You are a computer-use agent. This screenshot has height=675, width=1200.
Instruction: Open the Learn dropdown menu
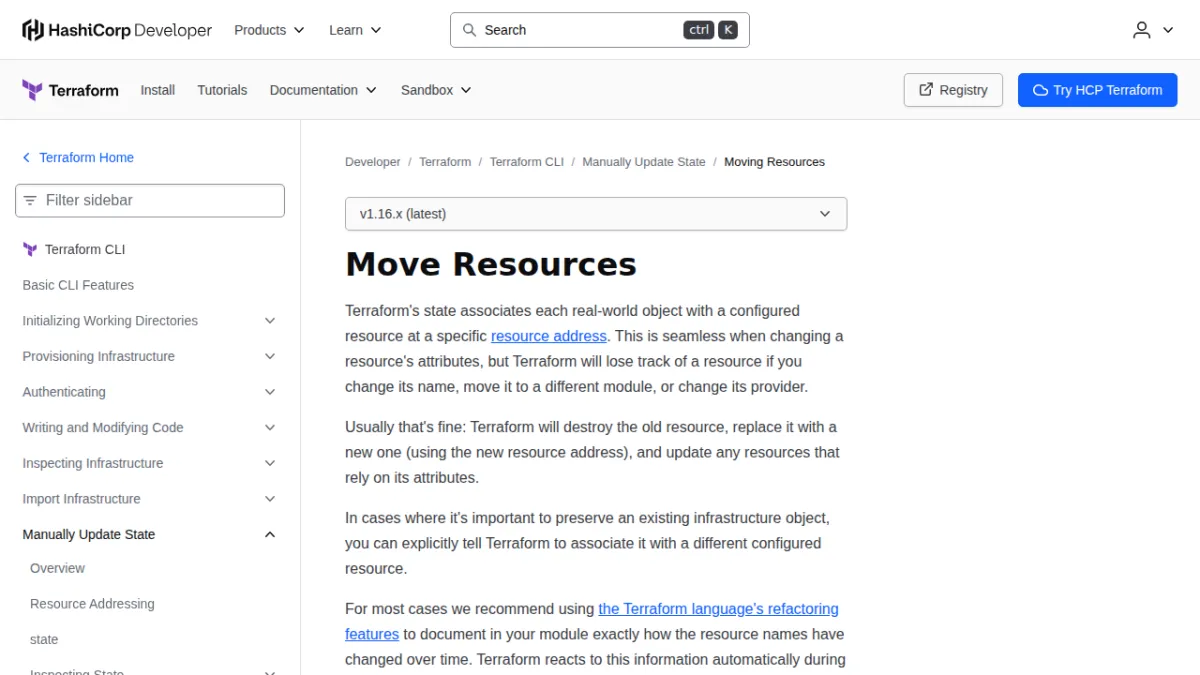(x=355, y=30)
